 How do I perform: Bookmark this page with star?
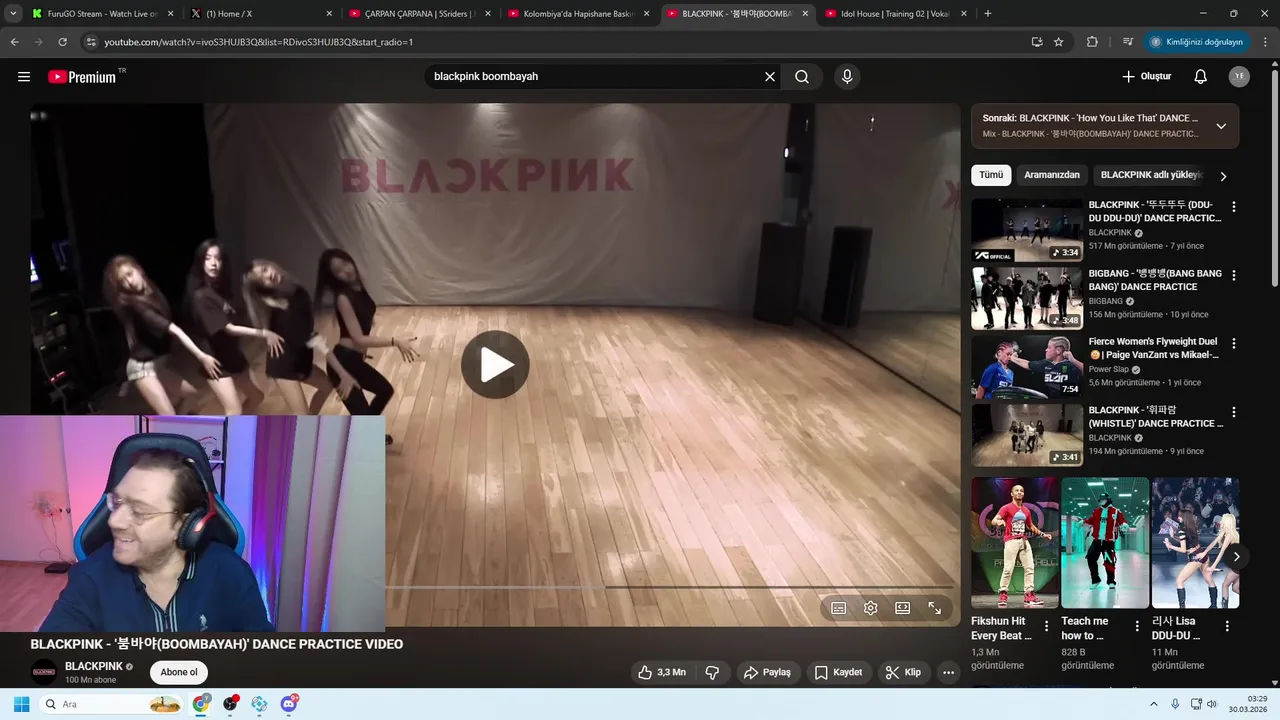pyautogui.click(x=1059, y=42)
